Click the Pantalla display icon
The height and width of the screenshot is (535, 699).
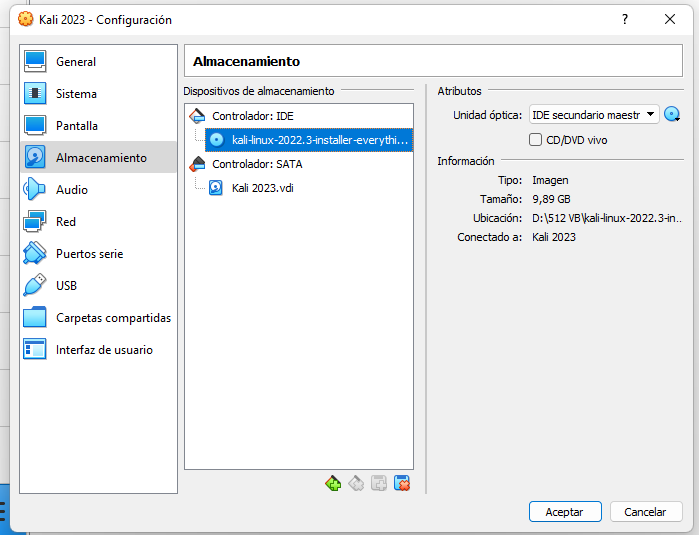tap(35, 126)
